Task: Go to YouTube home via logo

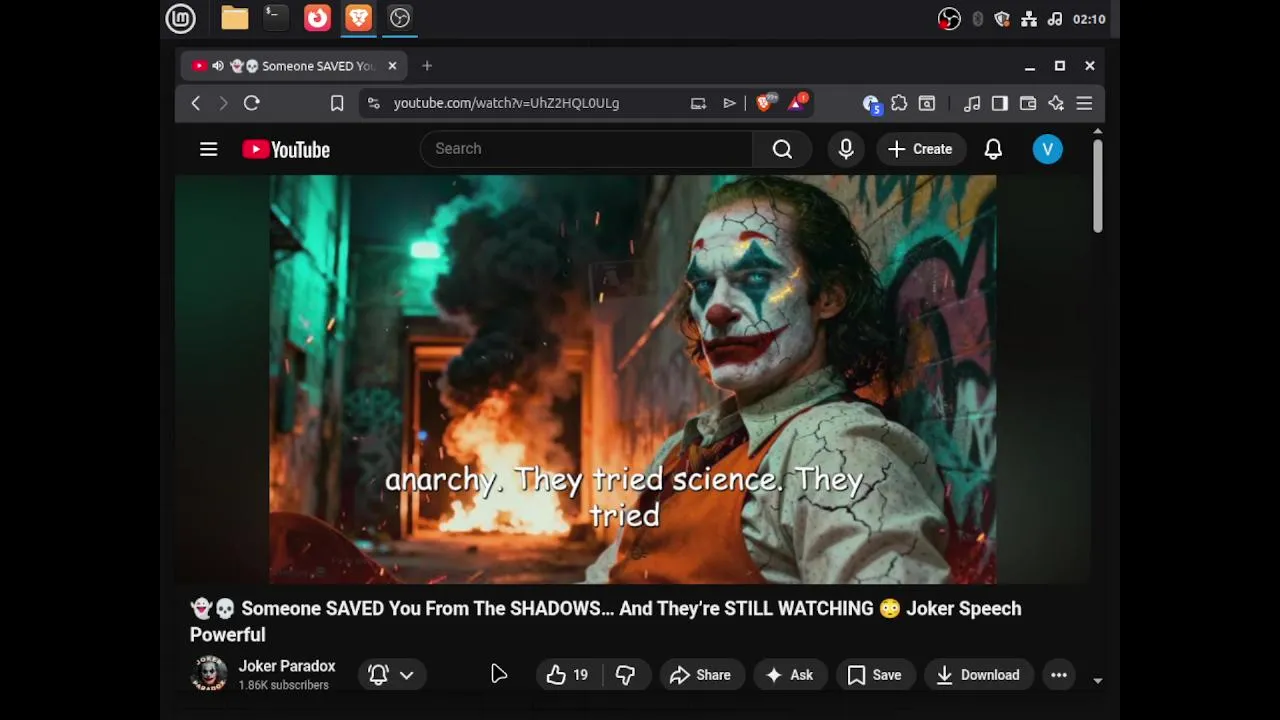Action: click(x=286, y=149)
